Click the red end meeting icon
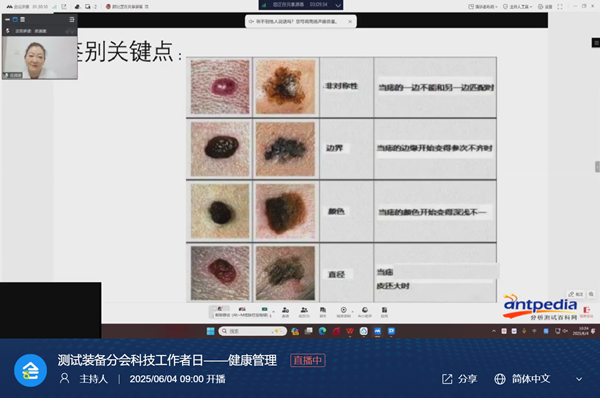Image resolution: width=600 pixels, height=398 pixels. pos(587,311)
